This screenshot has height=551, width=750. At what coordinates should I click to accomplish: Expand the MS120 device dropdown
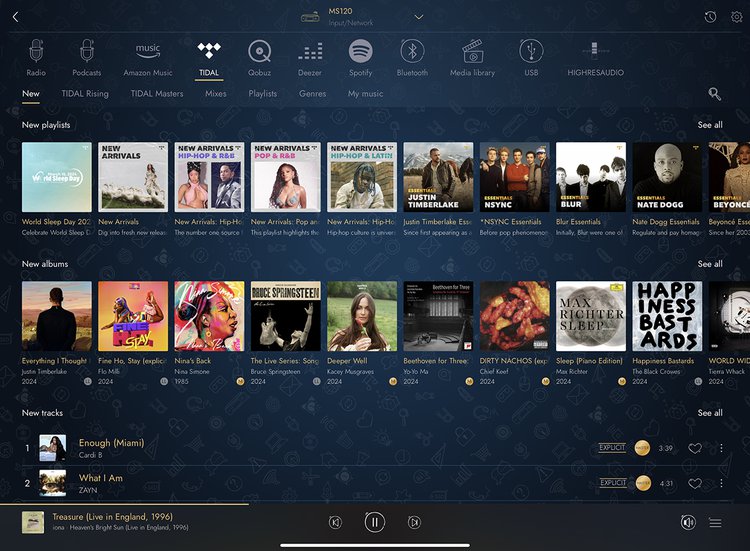coord(419,17)
